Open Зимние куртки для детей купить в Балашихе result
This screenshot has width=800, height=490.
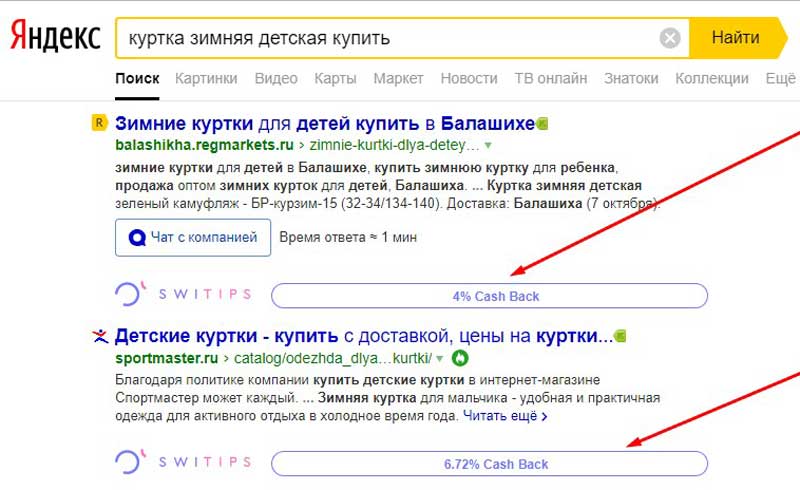324,123
